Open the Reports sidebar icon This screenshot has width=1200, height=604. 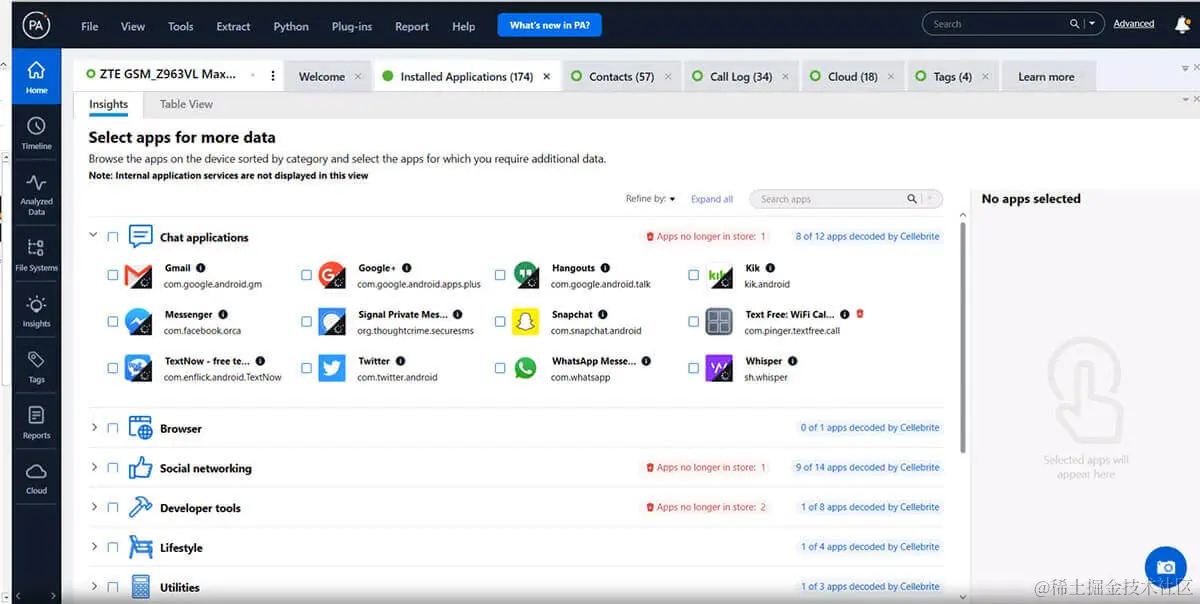click(36, 422)
